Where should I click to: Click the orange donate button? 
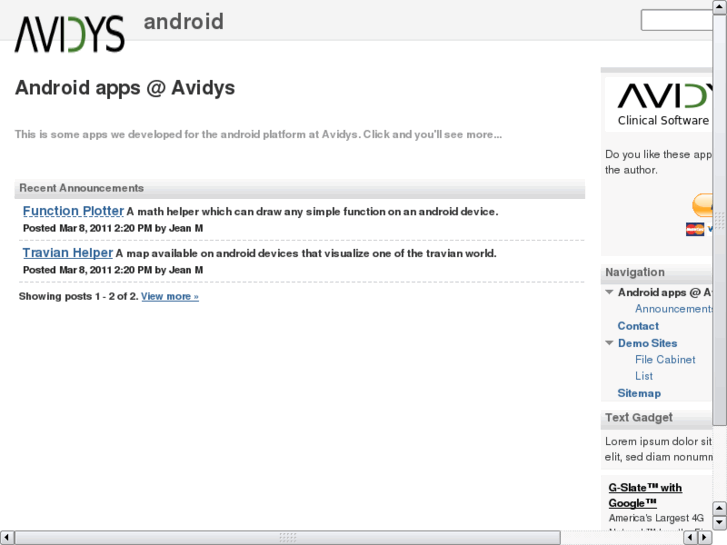click(702, 205)
